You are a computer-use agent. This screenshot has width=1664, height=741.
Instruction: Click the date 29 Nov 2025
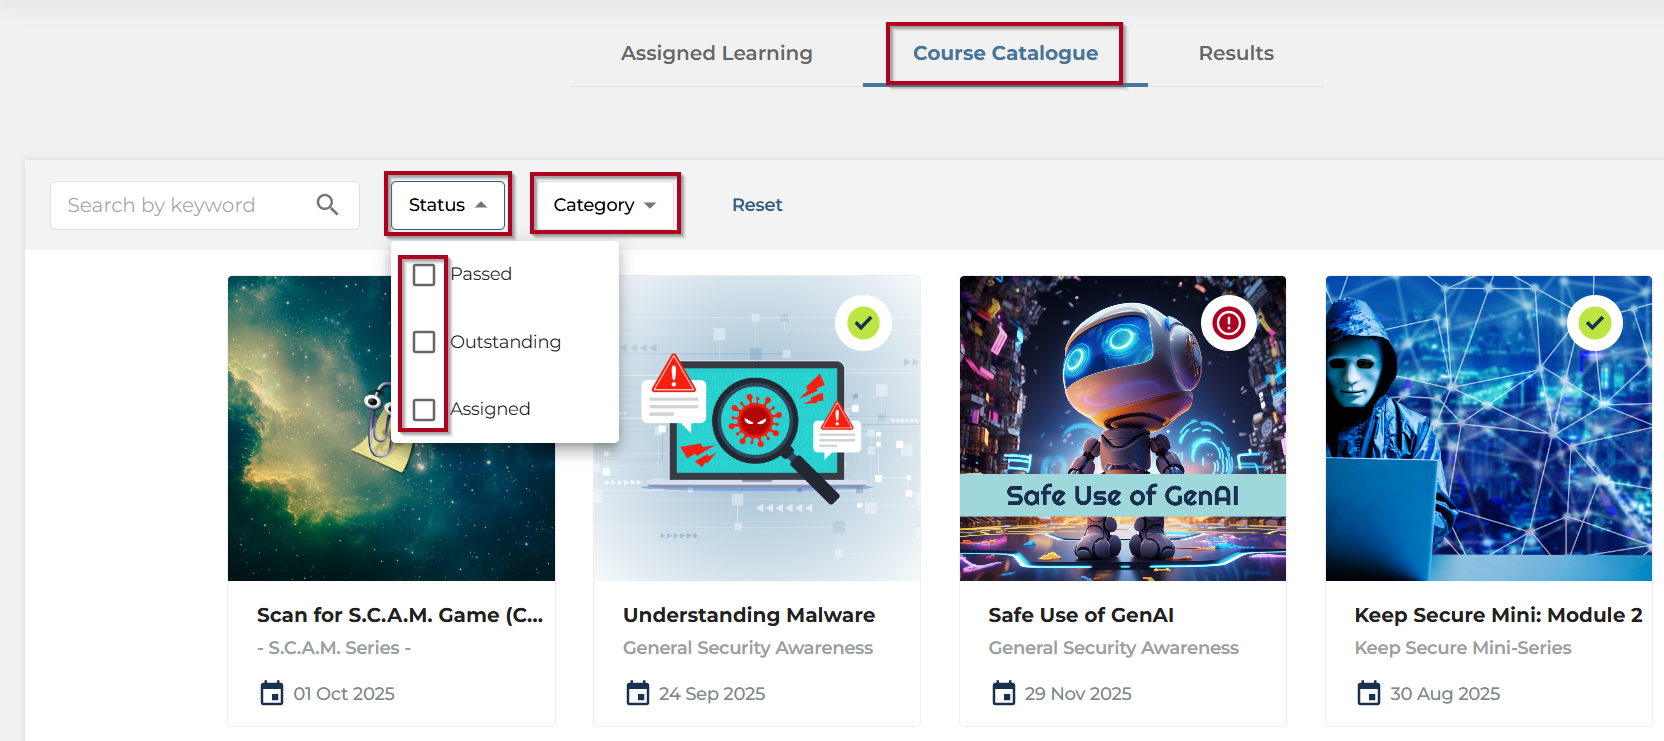pyautogui.click(x=1078, y=694)
